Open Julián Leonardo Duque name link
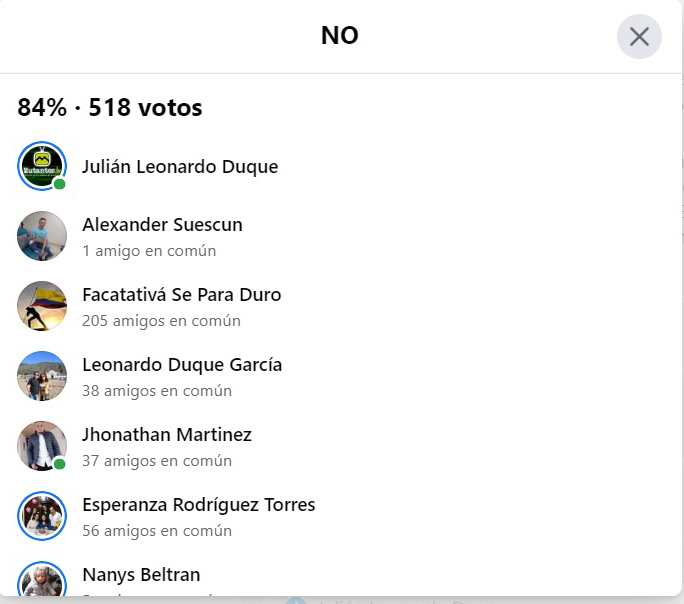 (180, 167)
